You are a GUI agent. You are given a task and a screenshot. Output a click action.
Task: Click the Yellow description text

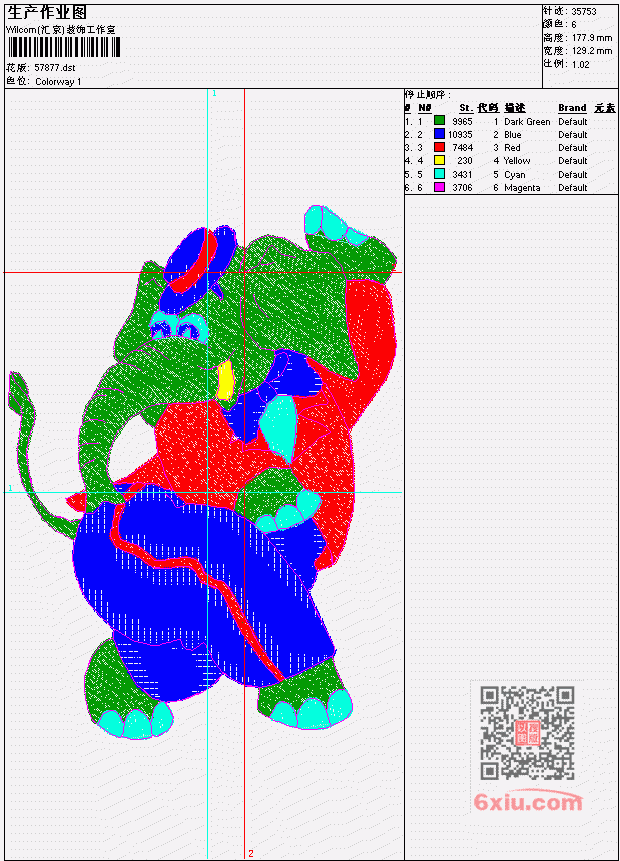pos(517,161)
